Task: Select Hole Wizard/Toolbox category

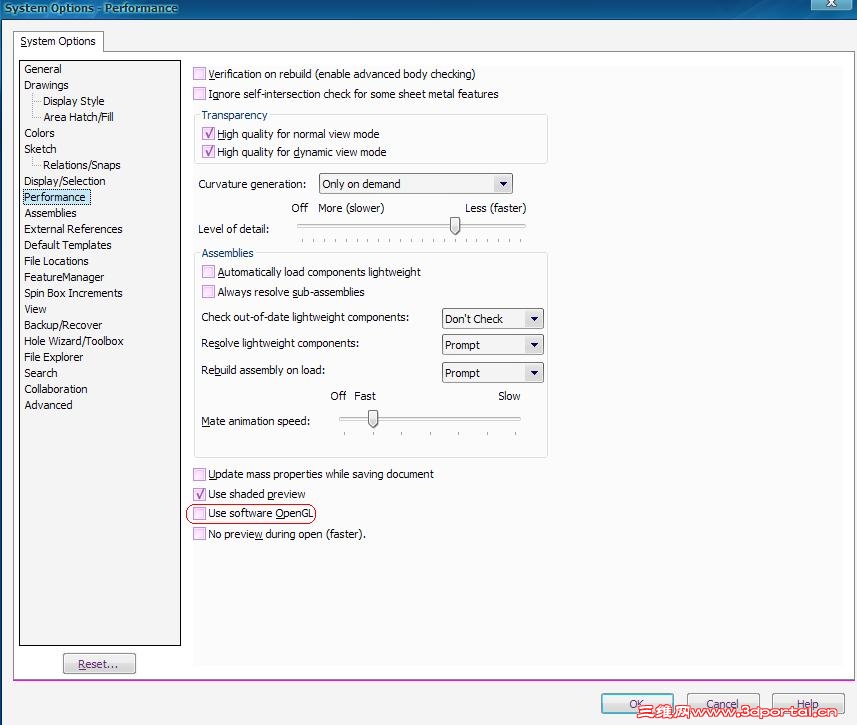Action: (x=74, y=341)
